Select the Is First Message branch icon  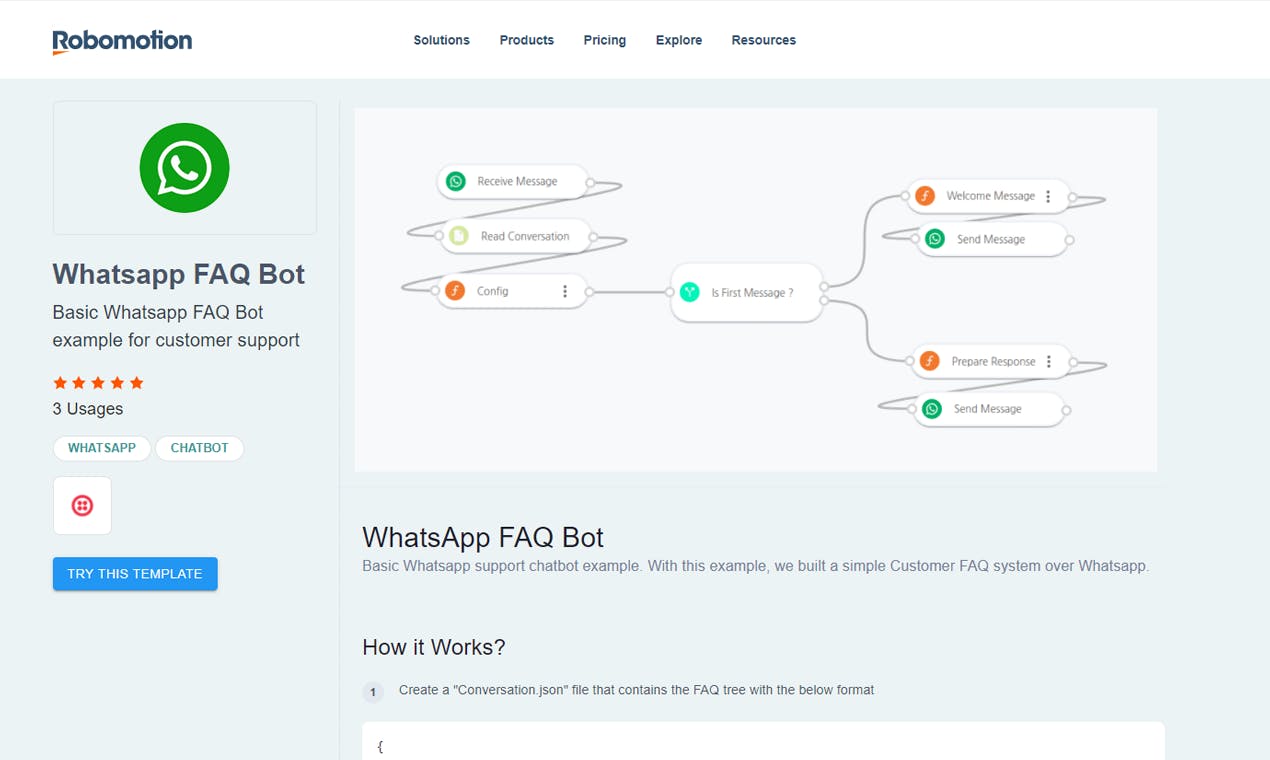[x=689, y=292]
